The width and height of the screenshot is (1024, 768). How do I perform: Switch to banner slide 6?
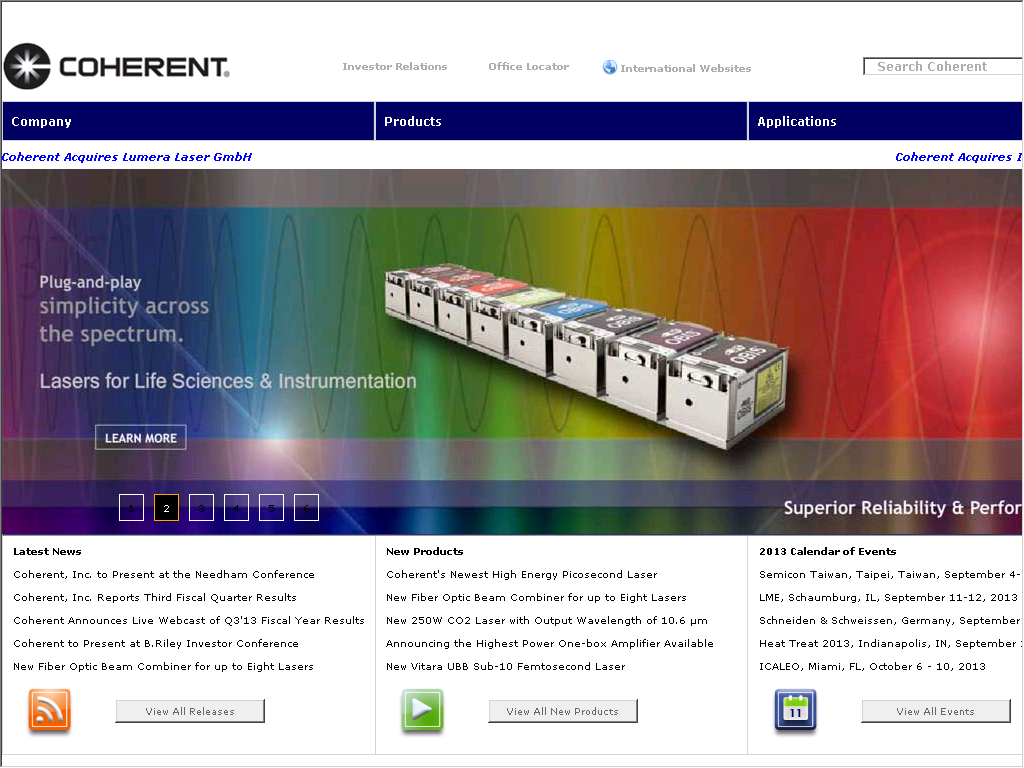point(306,508)
